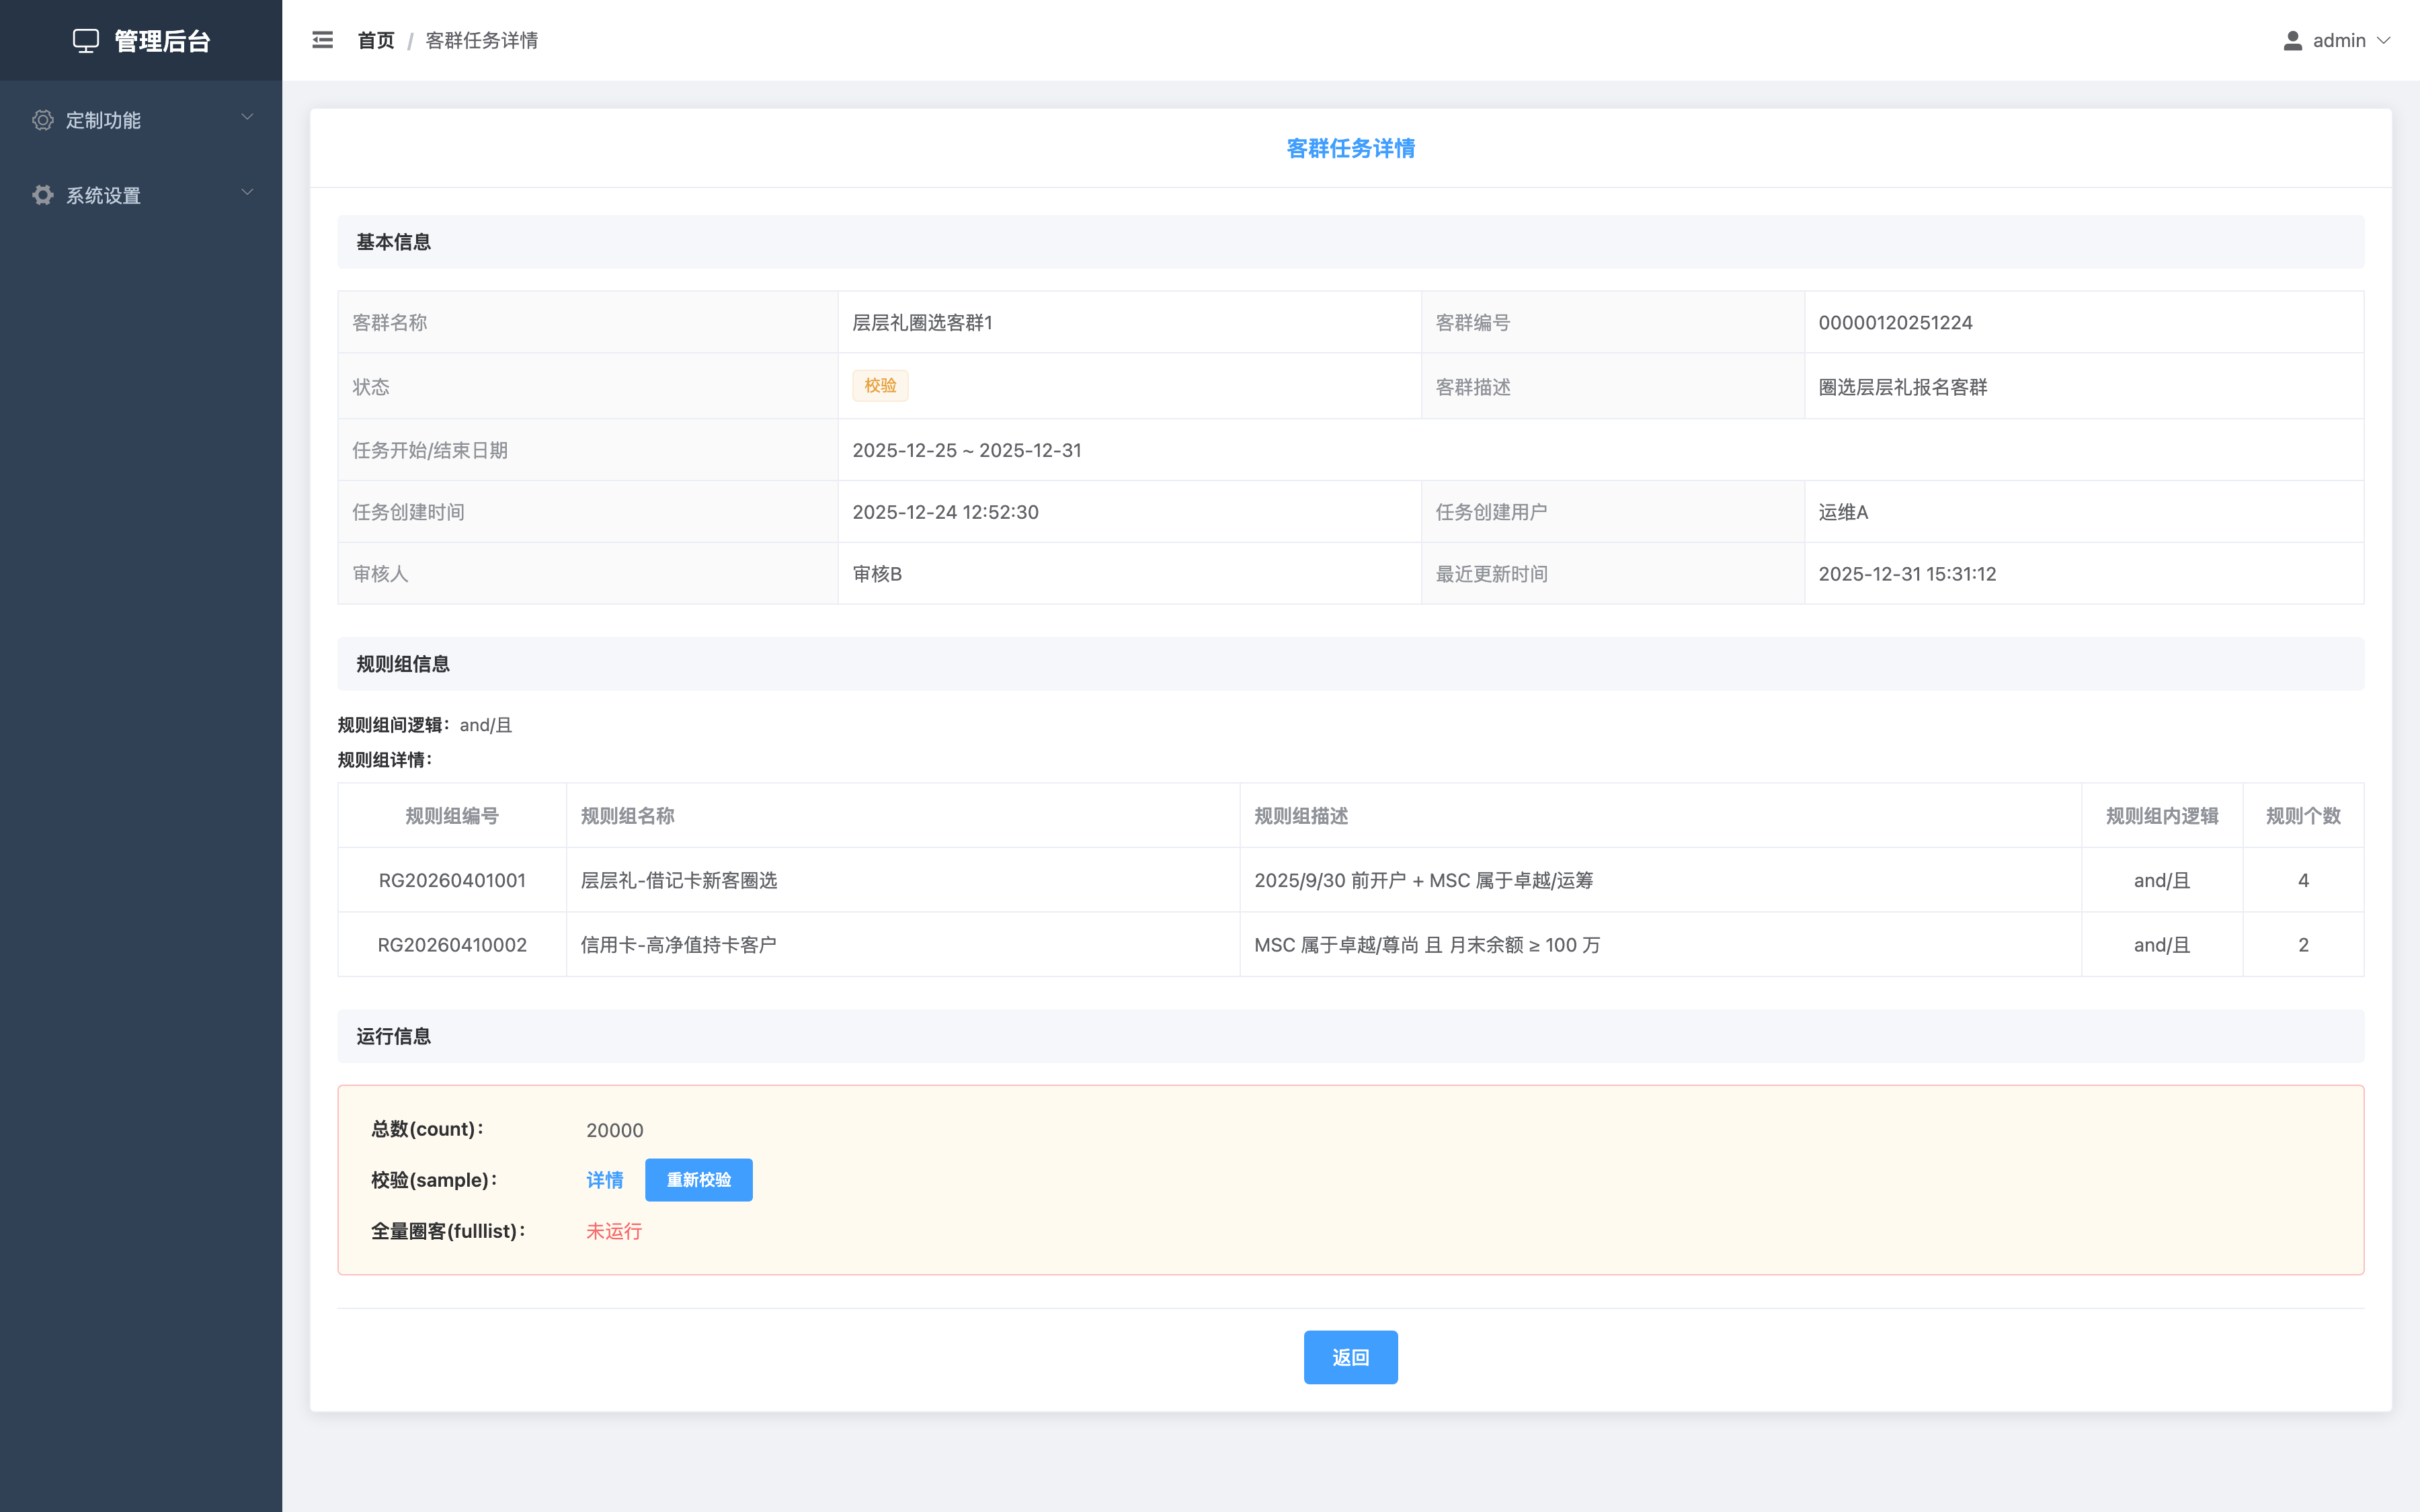Click the monitor logo icon beside 管理后台

86,41
